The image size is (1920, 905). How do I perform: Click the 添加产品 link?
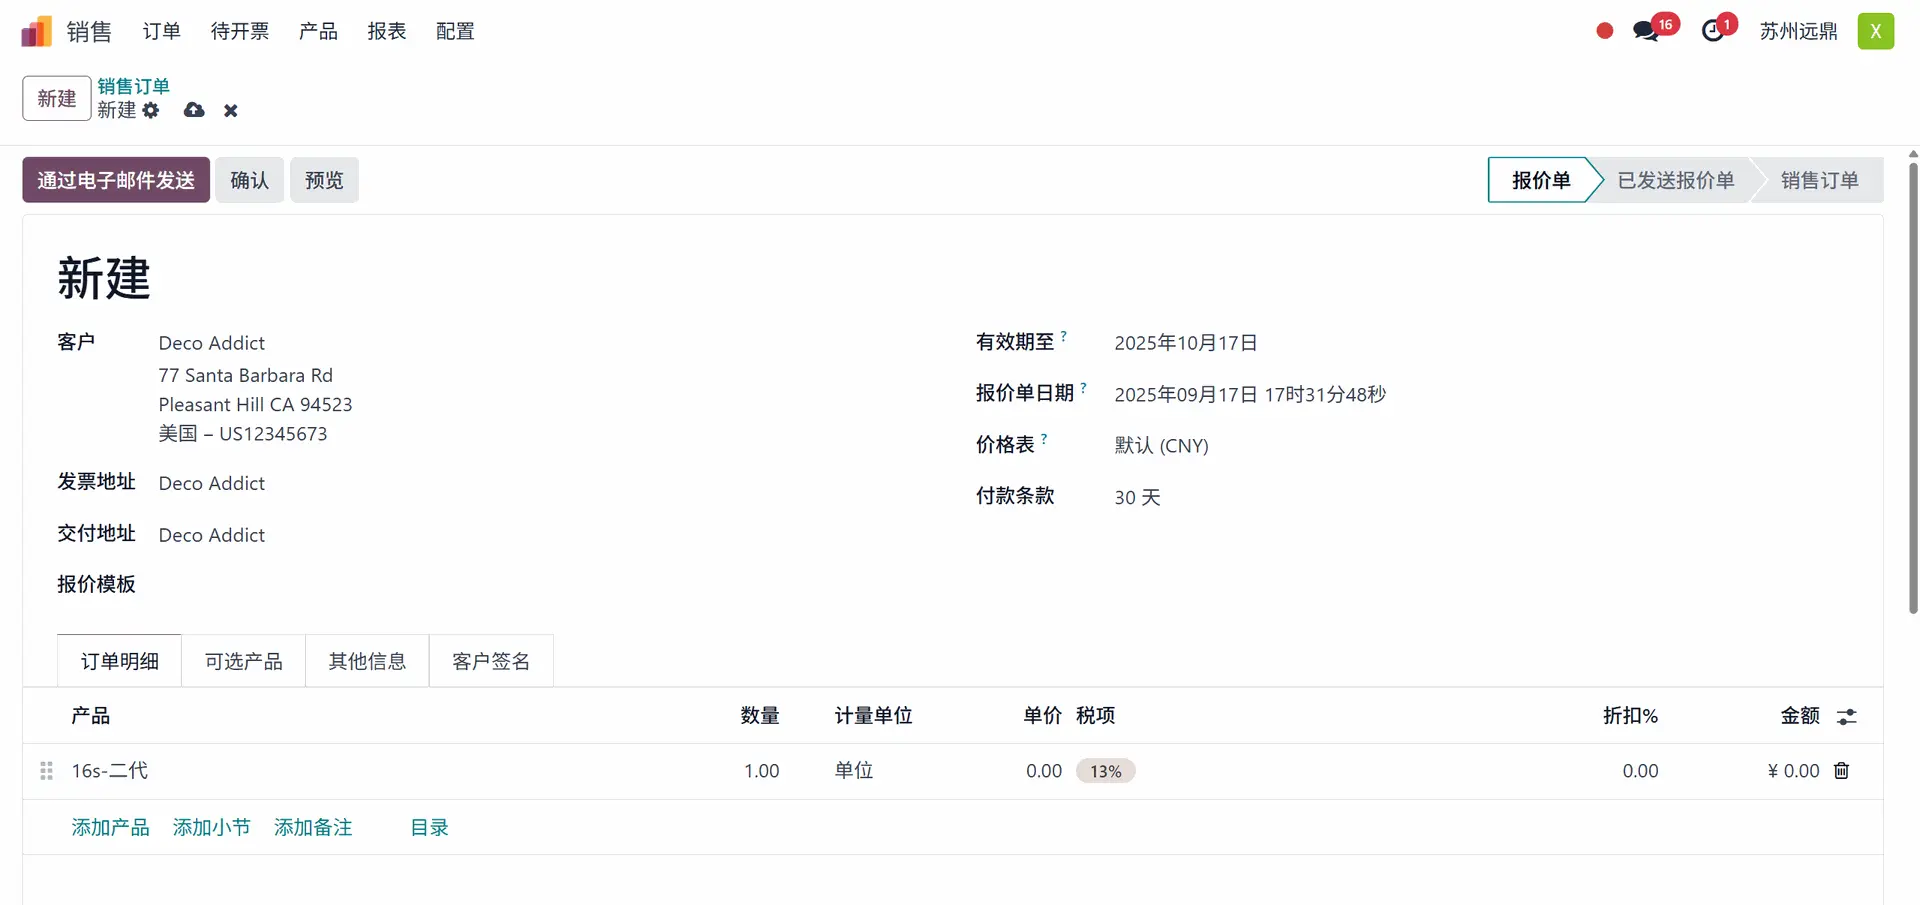point(110,828)
